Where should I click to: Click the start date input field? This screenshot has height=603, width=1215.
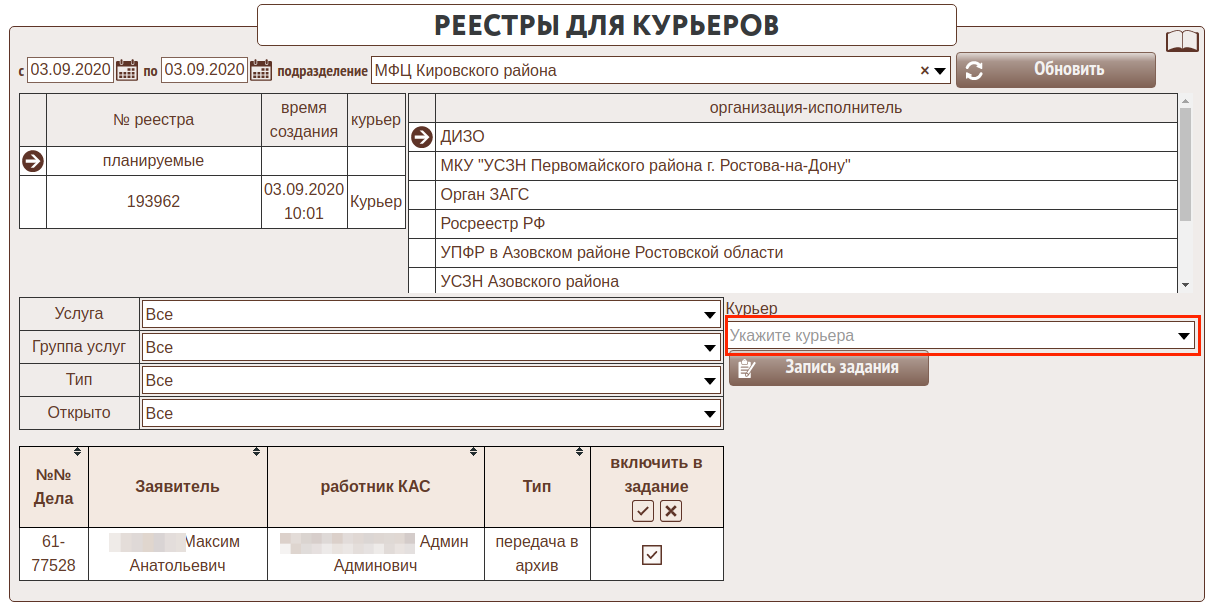click(x=70, y=70)
